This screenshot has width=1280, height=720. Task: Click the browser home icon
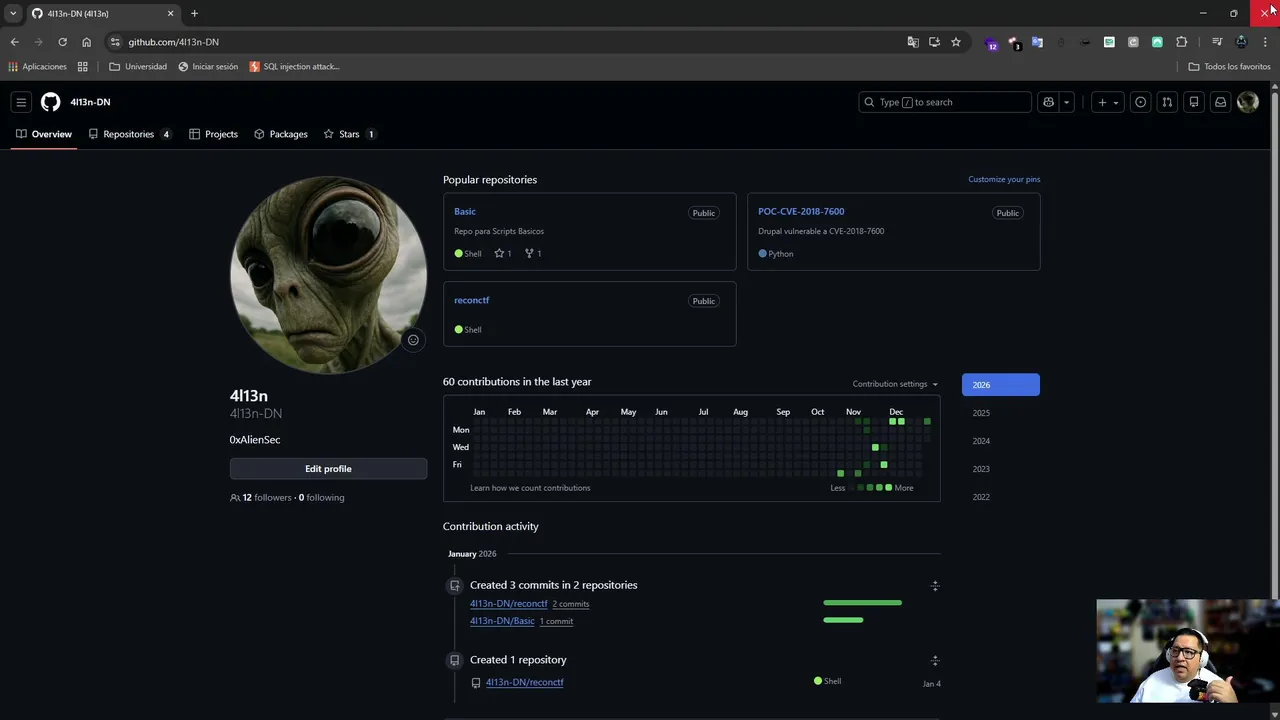[86, 42]
